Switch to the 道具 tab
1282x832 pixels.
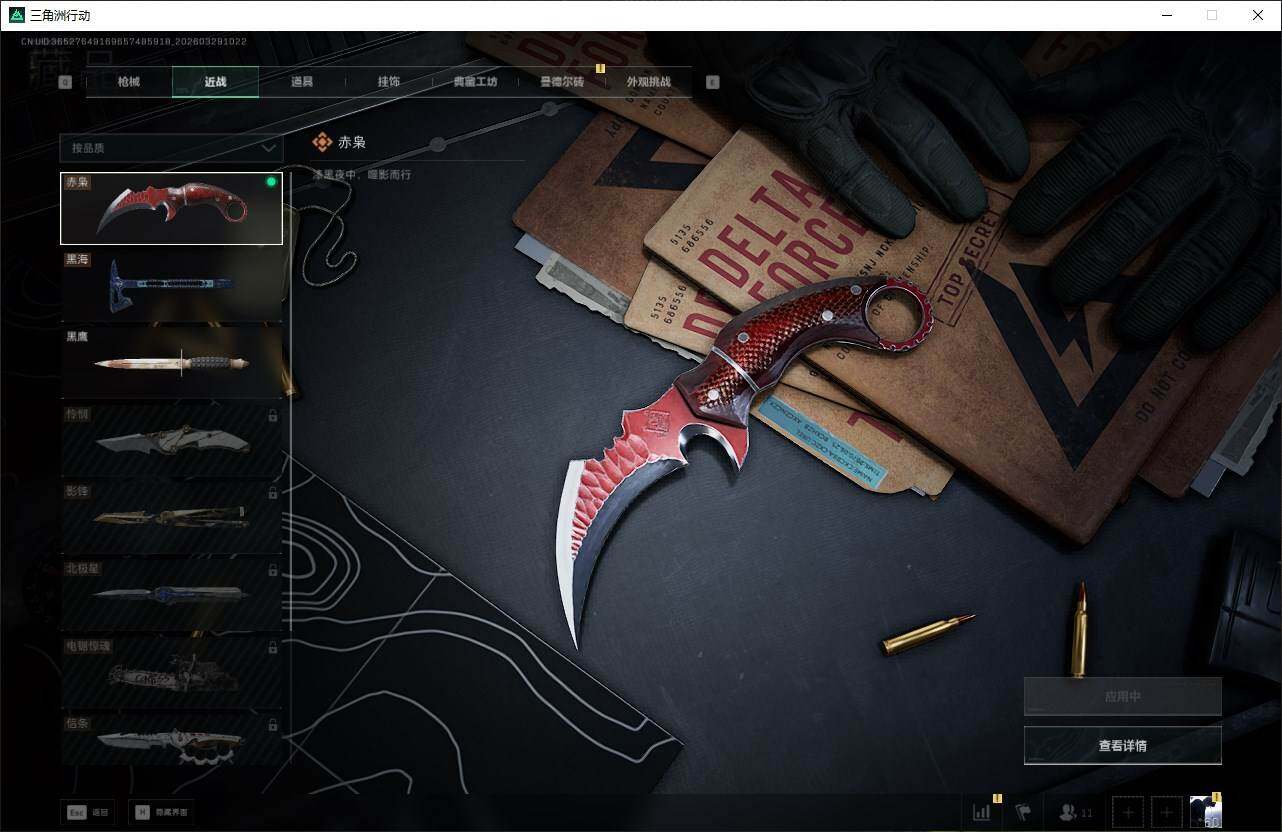coord(302,82)
